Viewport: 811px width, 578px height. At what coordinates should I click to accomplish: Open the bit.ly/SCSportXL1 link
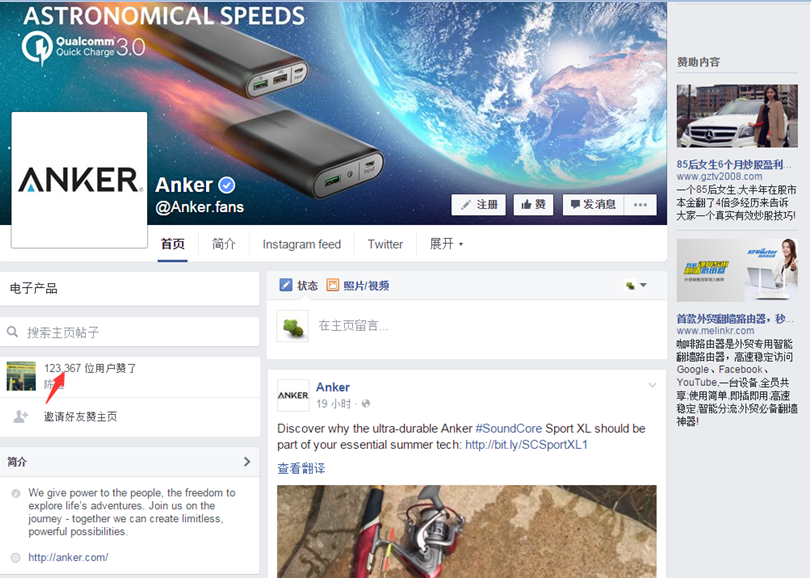[x=527, y=445]
